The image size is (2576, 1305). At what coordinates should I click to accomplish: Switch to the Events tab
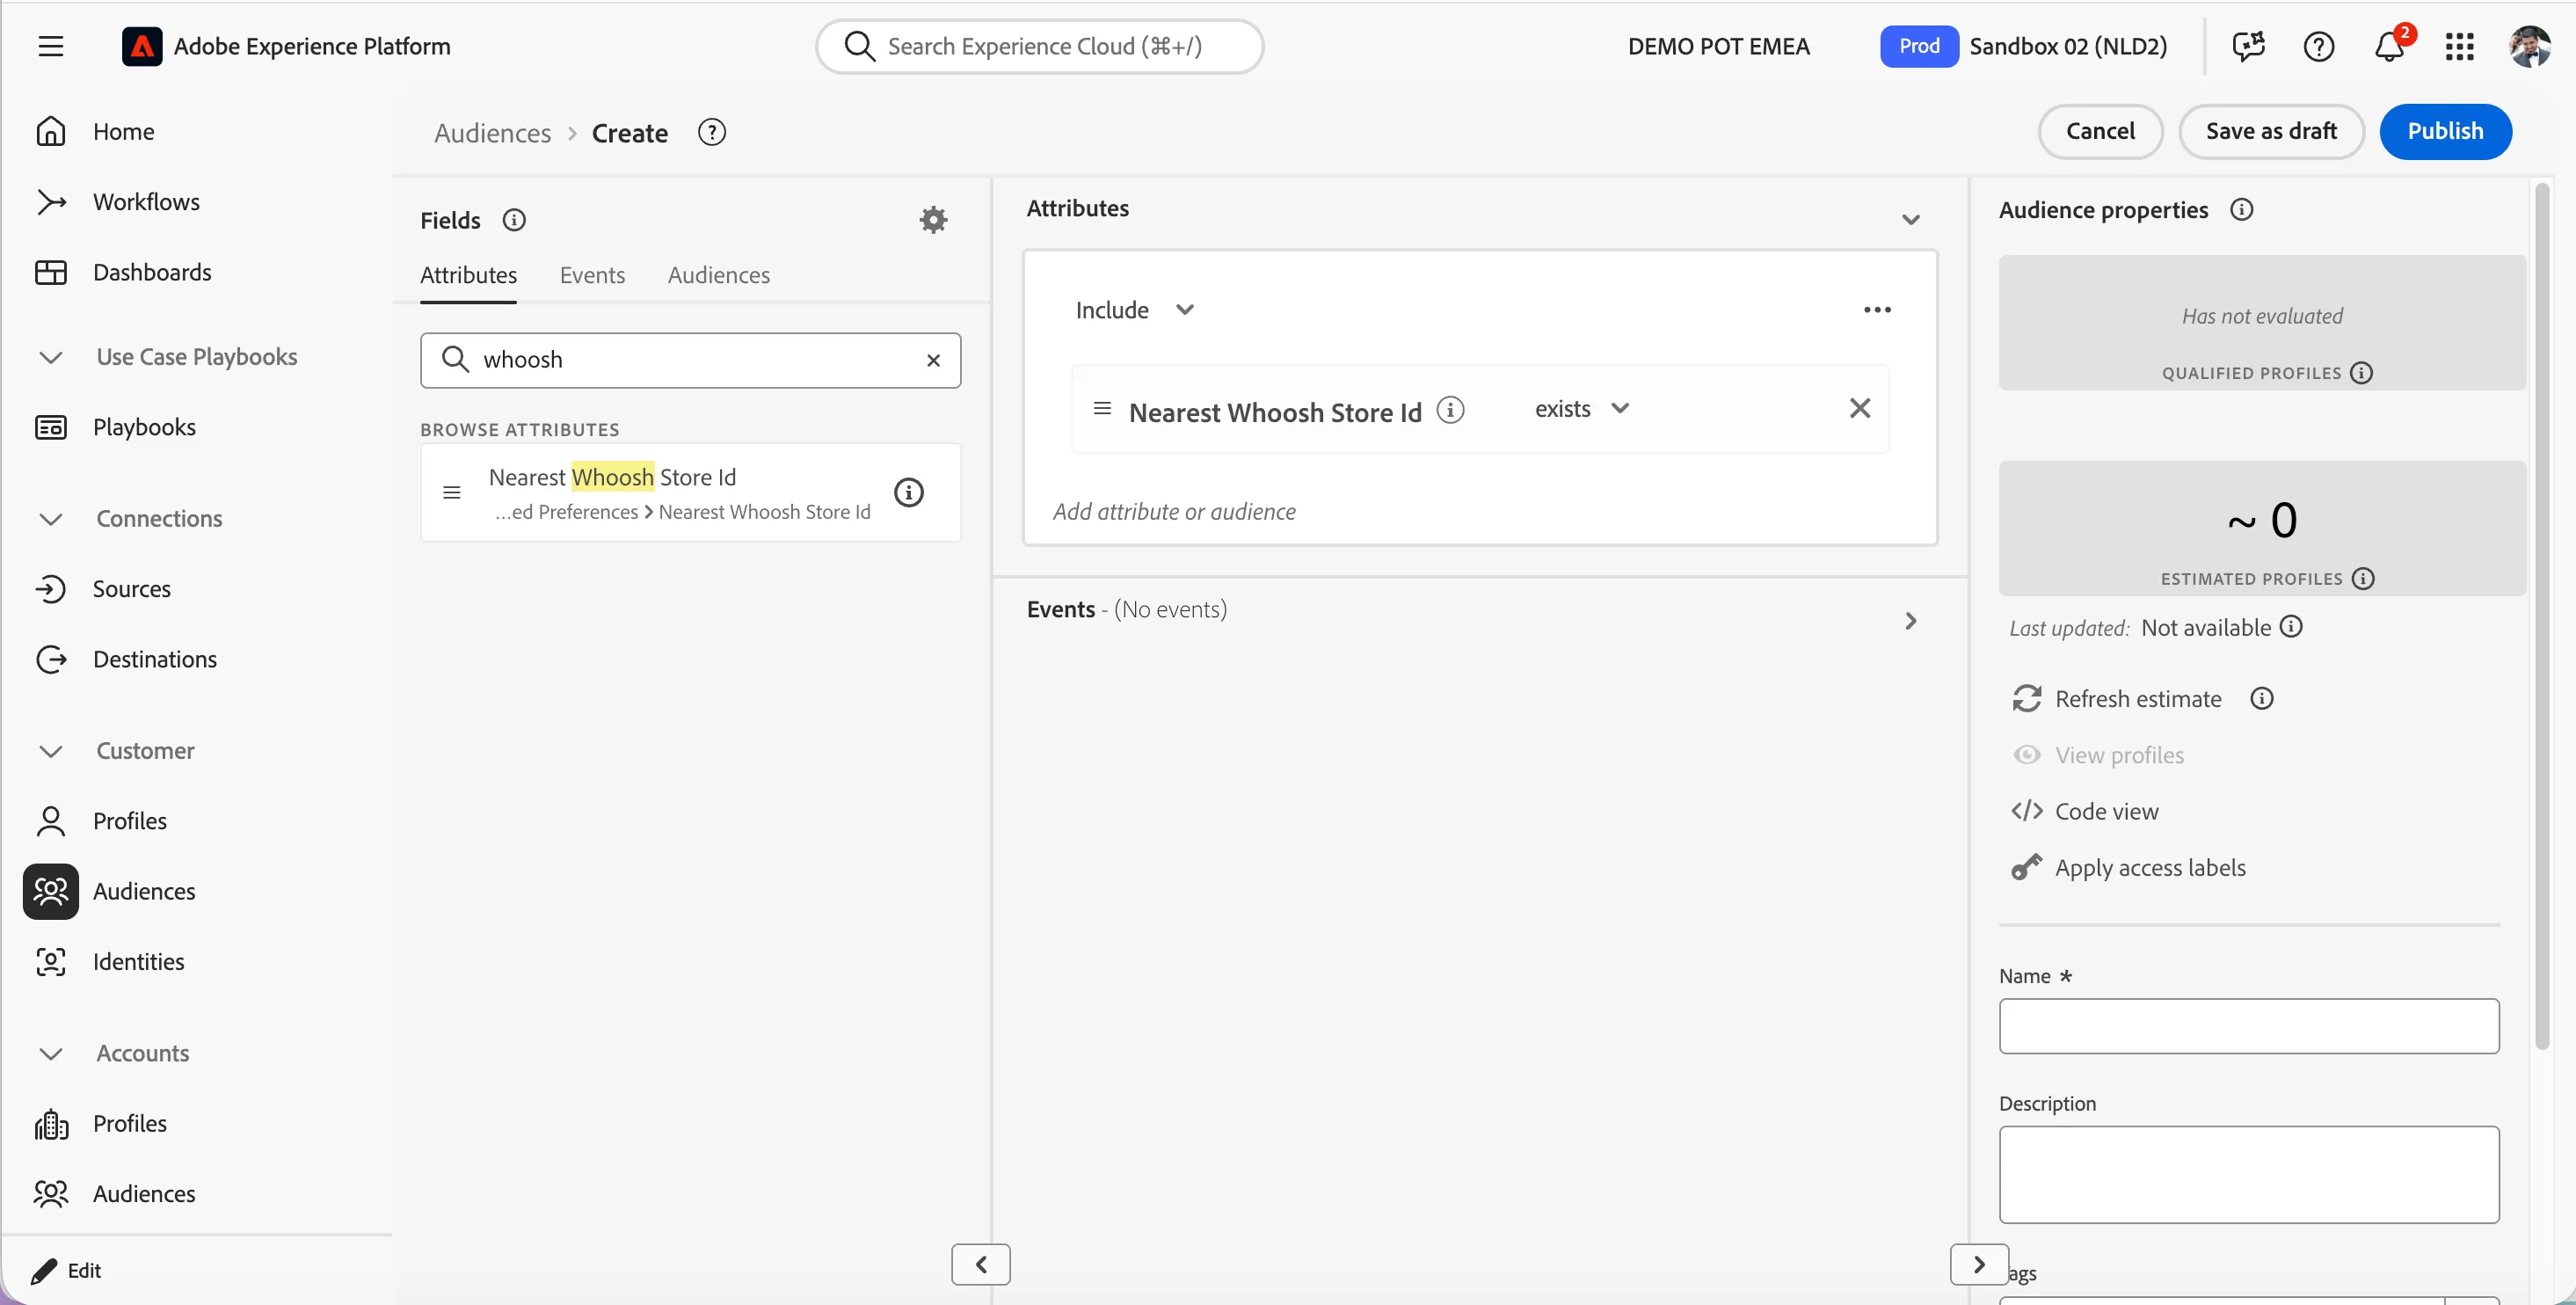592,275
